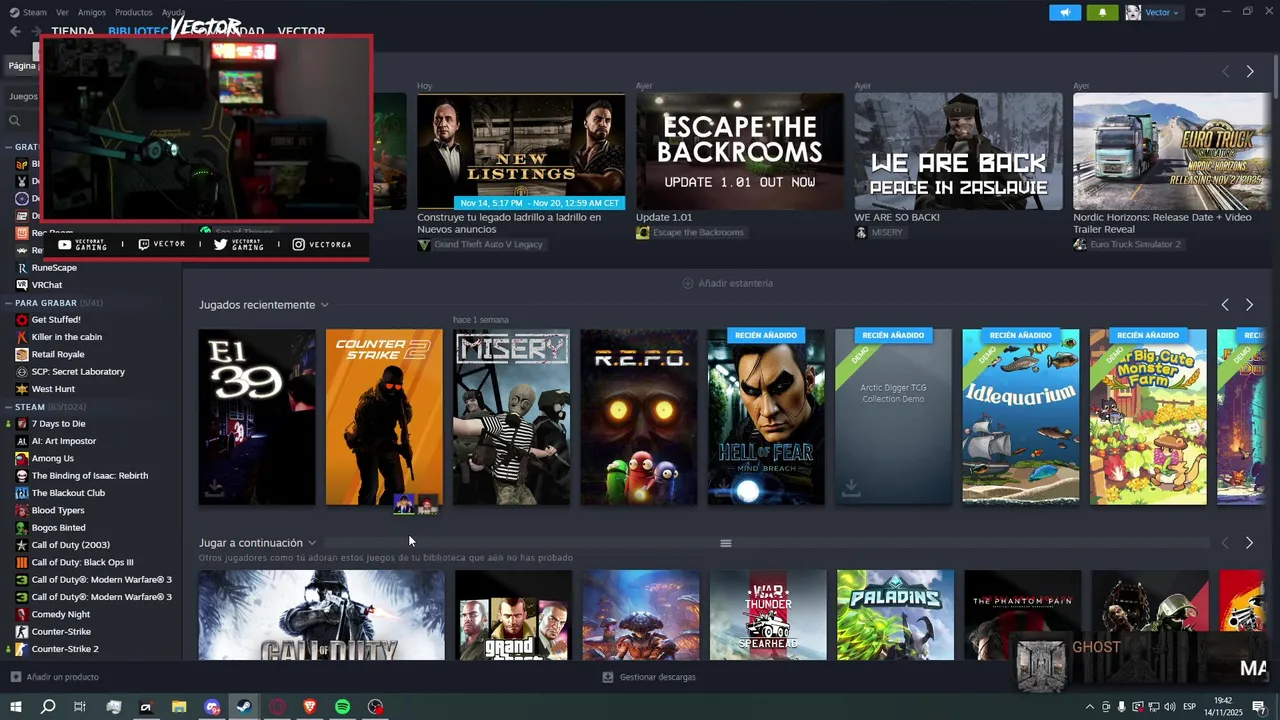Click the volume speaker tray icon
The image size is (1280, 720).
[x=1169, y=707]
